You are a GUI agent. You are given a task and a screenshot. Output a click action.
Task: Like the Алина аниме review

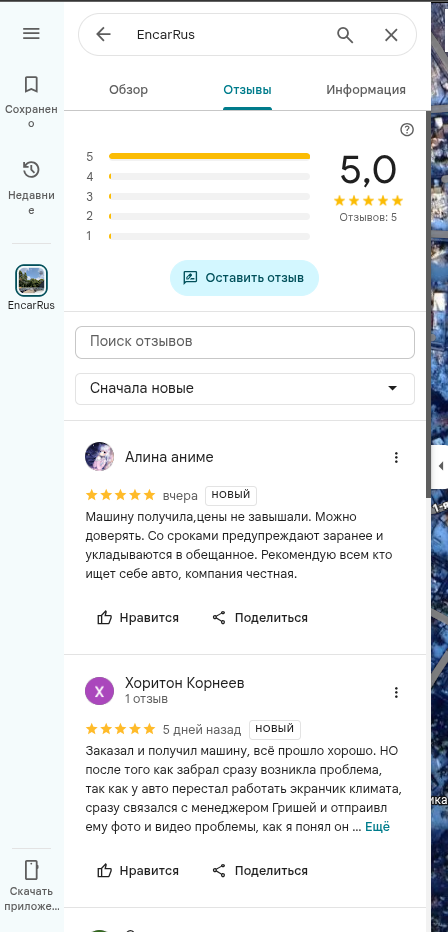click(138, 618)
